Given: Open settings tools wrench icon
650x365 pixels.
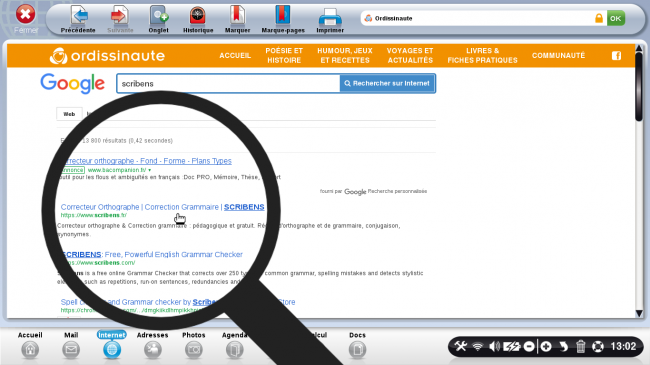Looking at the screenshot, I should (x=461, y=346).
